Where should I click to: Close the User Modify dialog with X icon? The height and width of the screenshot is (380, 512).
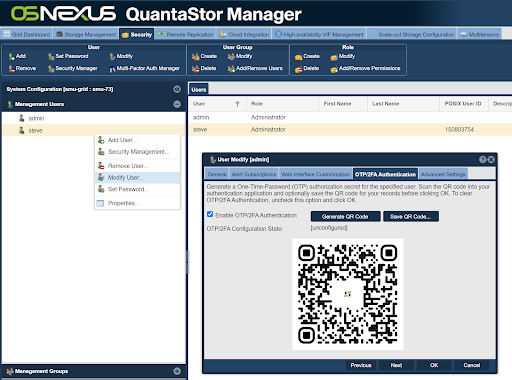[x=491, y=160]
